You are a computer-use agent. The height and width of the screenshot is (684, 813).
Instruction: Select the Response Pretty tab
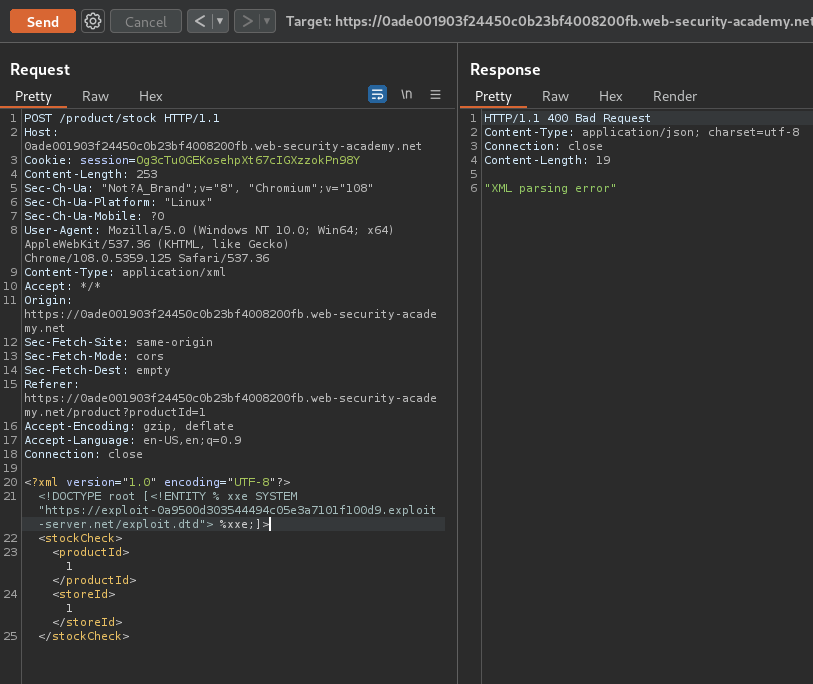click(493, 96)
